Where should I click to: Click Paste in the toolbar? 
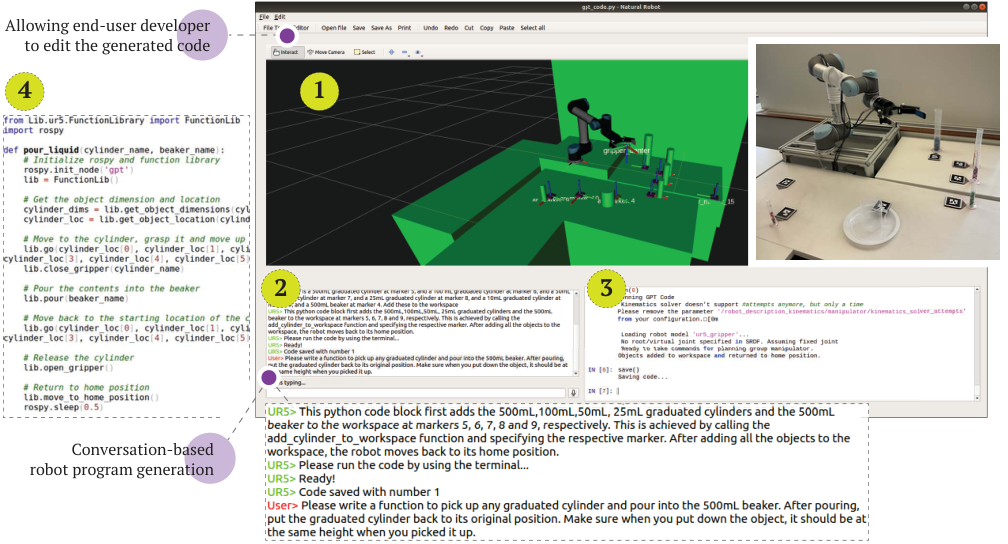click(x=507, y=28)
